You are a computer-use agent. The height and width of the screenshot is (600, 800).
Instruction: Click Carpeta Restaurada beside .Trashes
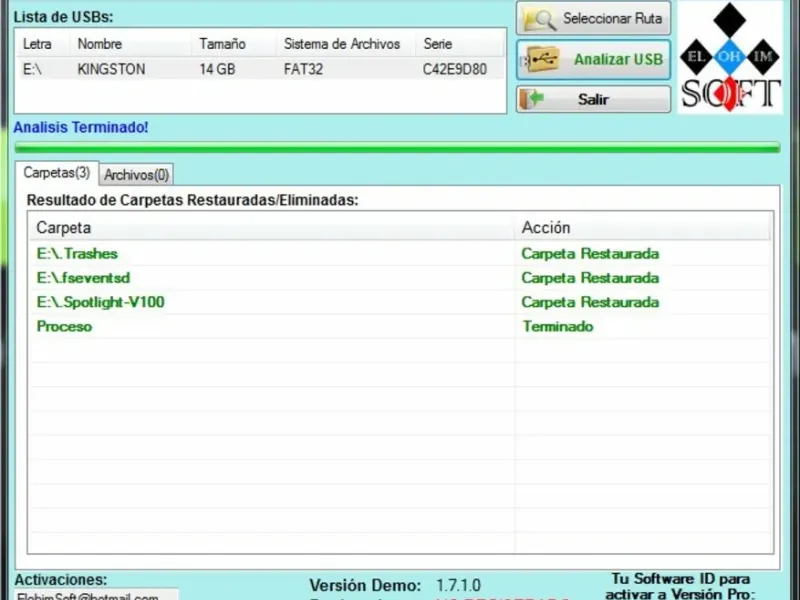(x=590, y=254)
